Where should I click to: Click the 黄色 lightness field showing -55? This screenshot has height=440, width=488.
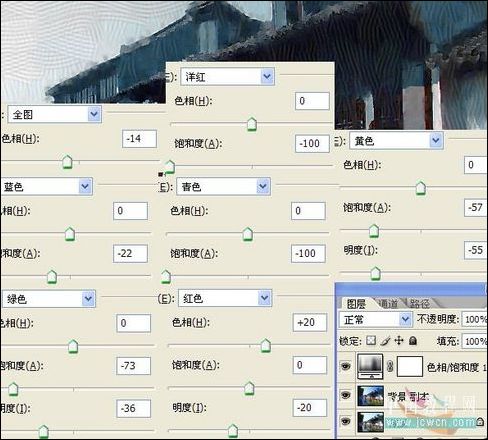(x=475, y=250)
